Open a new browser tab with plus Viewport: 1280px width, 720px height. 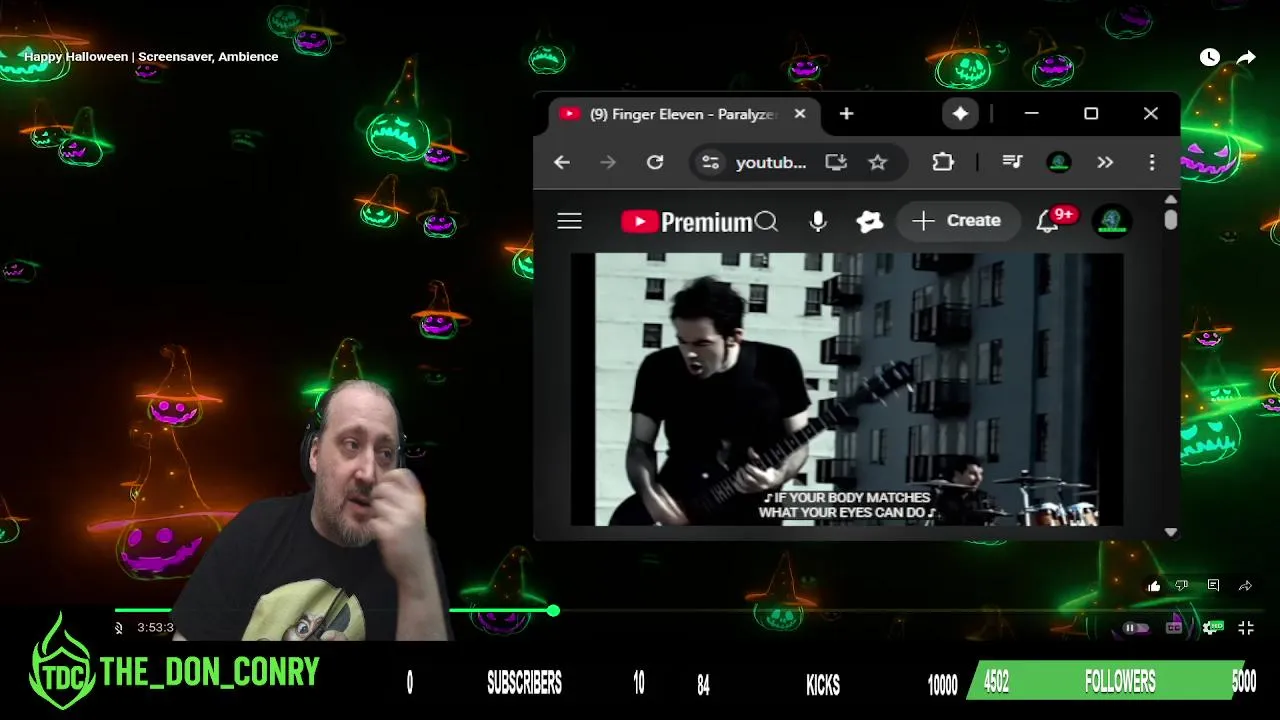pos(846,114)
